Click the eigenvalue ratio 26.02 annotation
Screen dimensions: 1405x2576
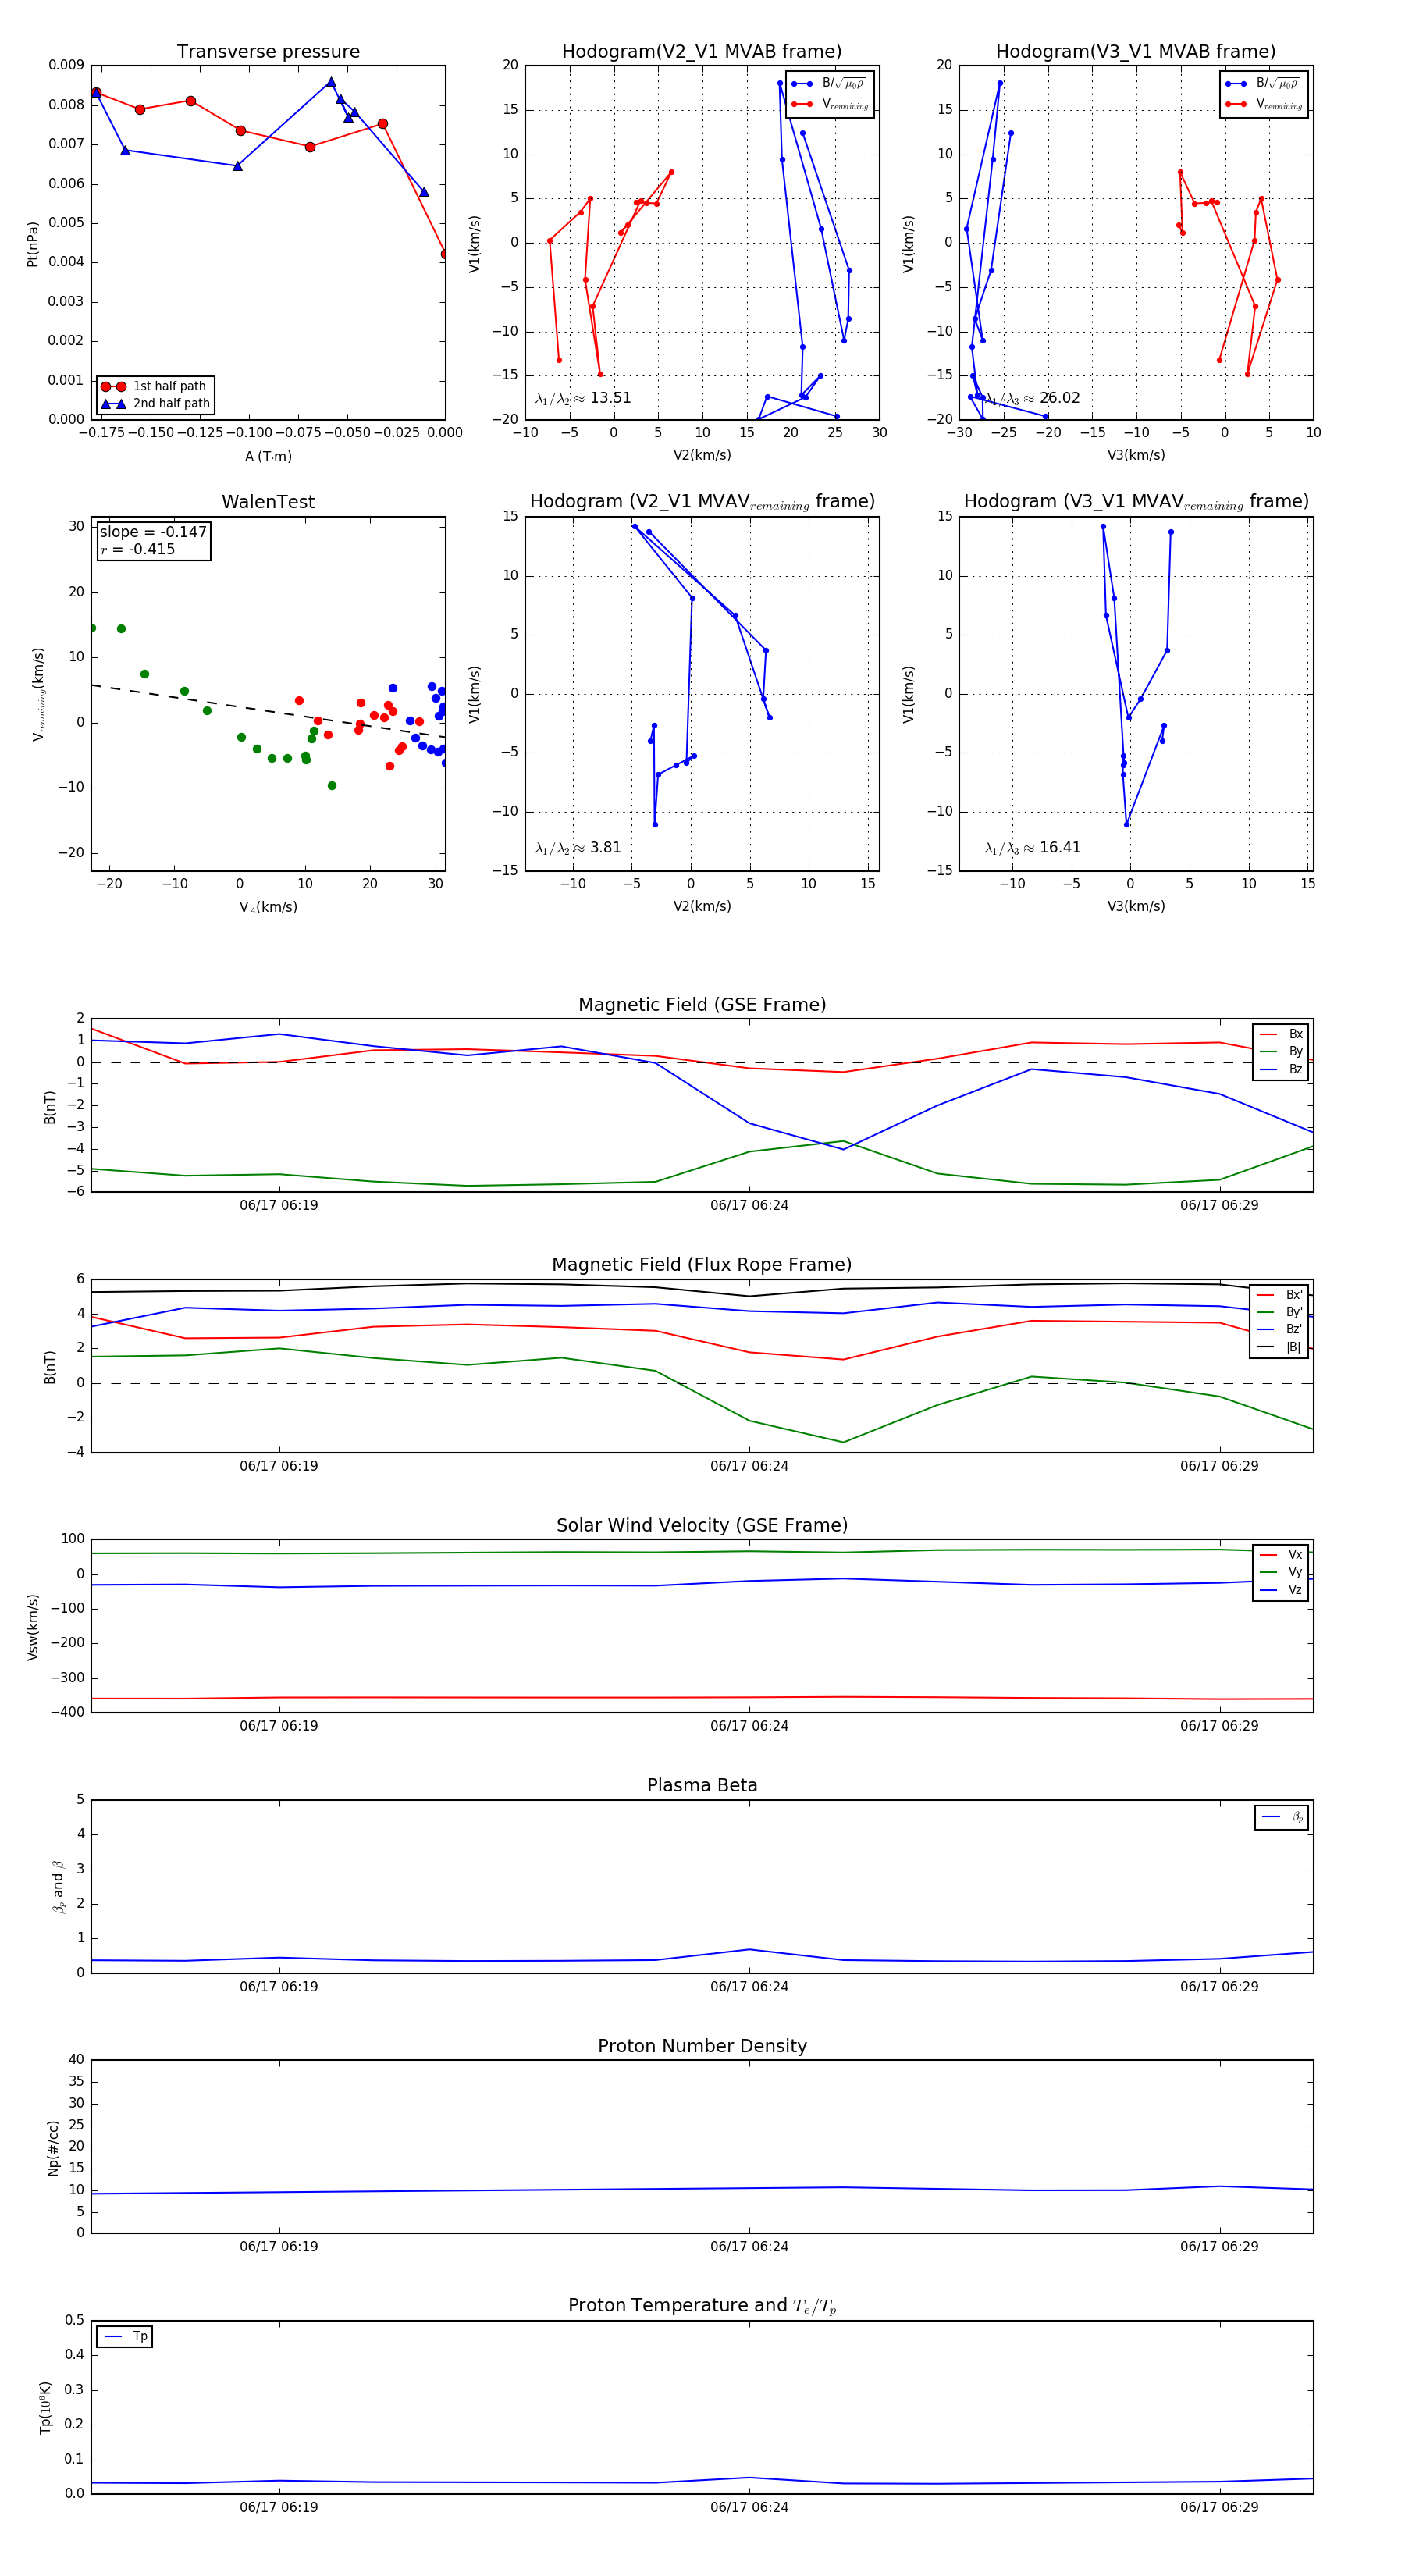click(x=1033, y=398)
